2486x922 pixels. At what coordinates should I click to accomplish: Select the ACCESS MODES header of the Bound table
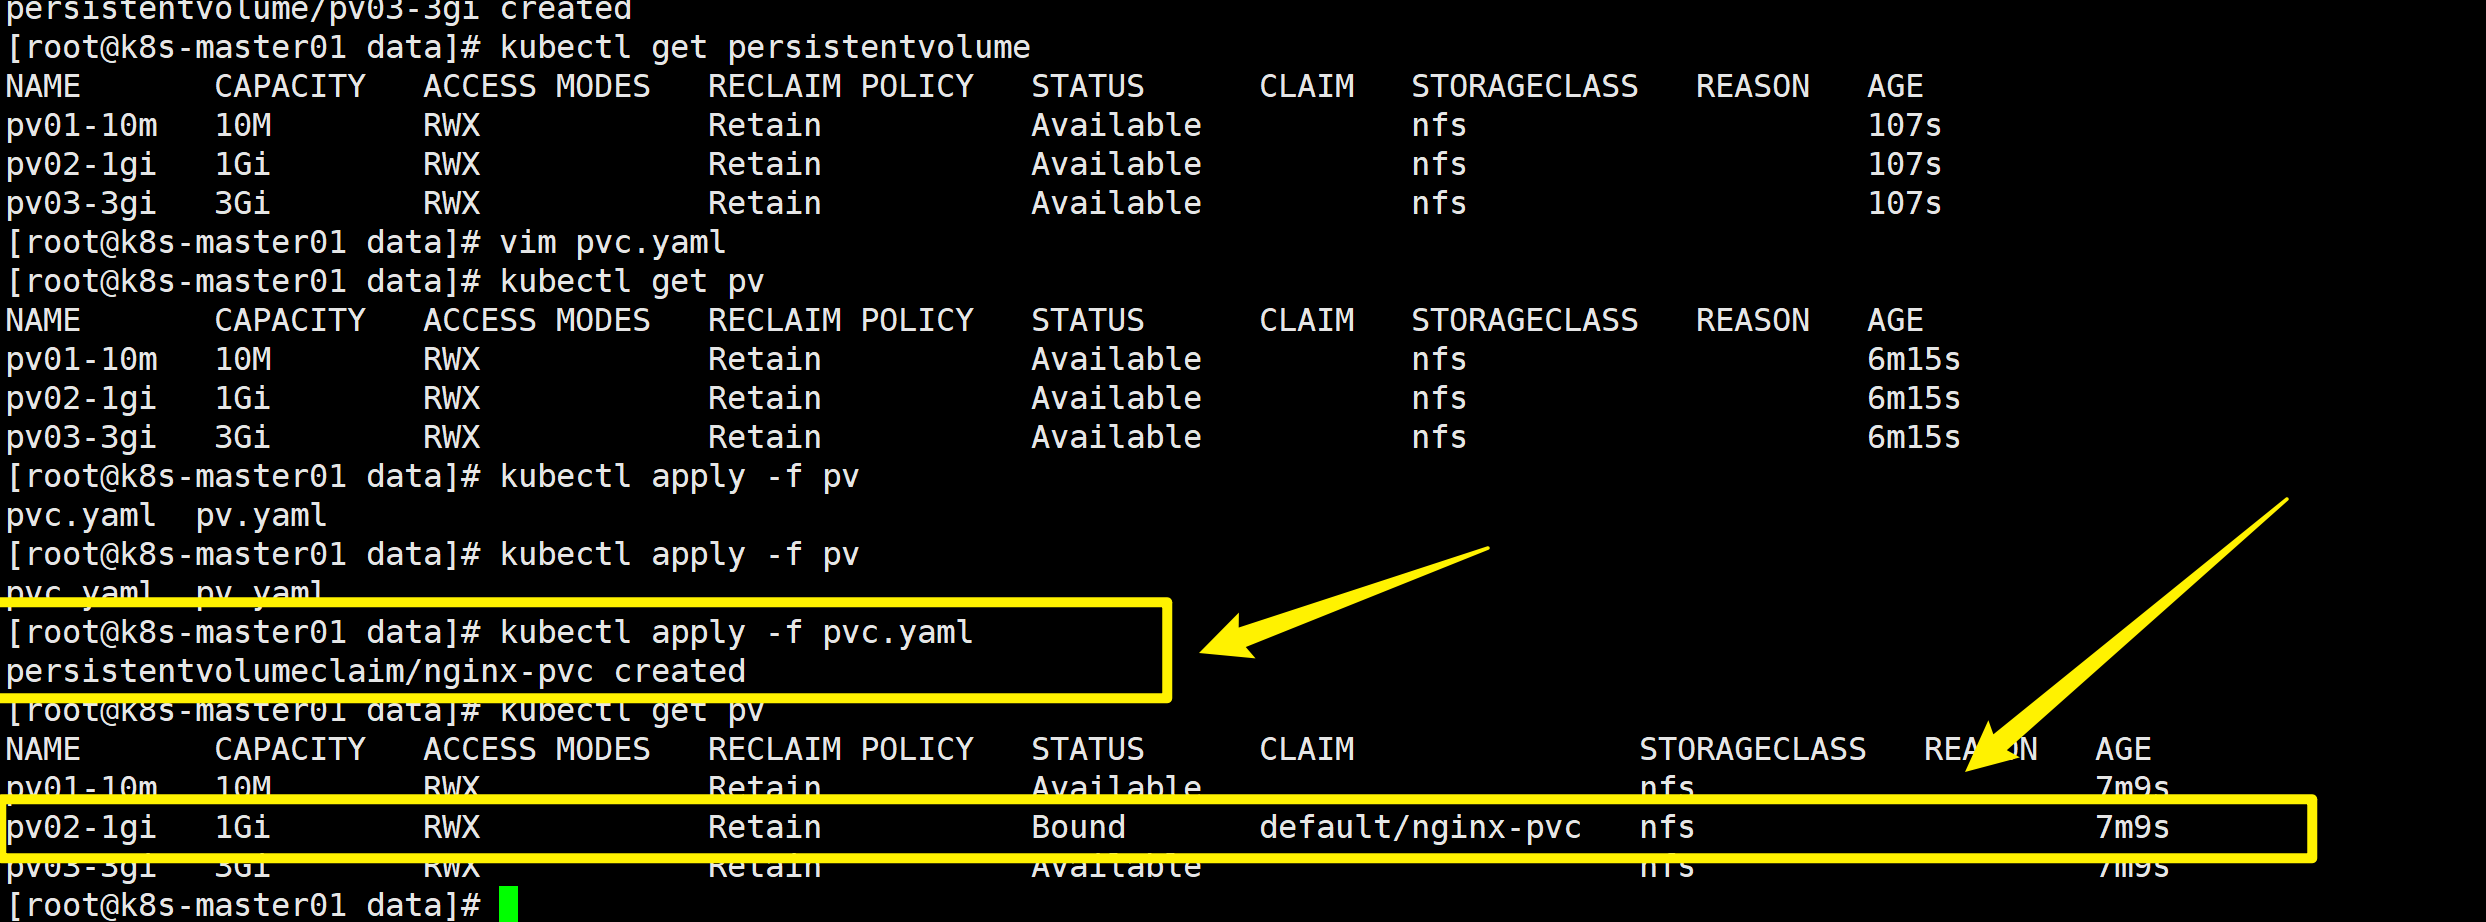click(537, 750)
